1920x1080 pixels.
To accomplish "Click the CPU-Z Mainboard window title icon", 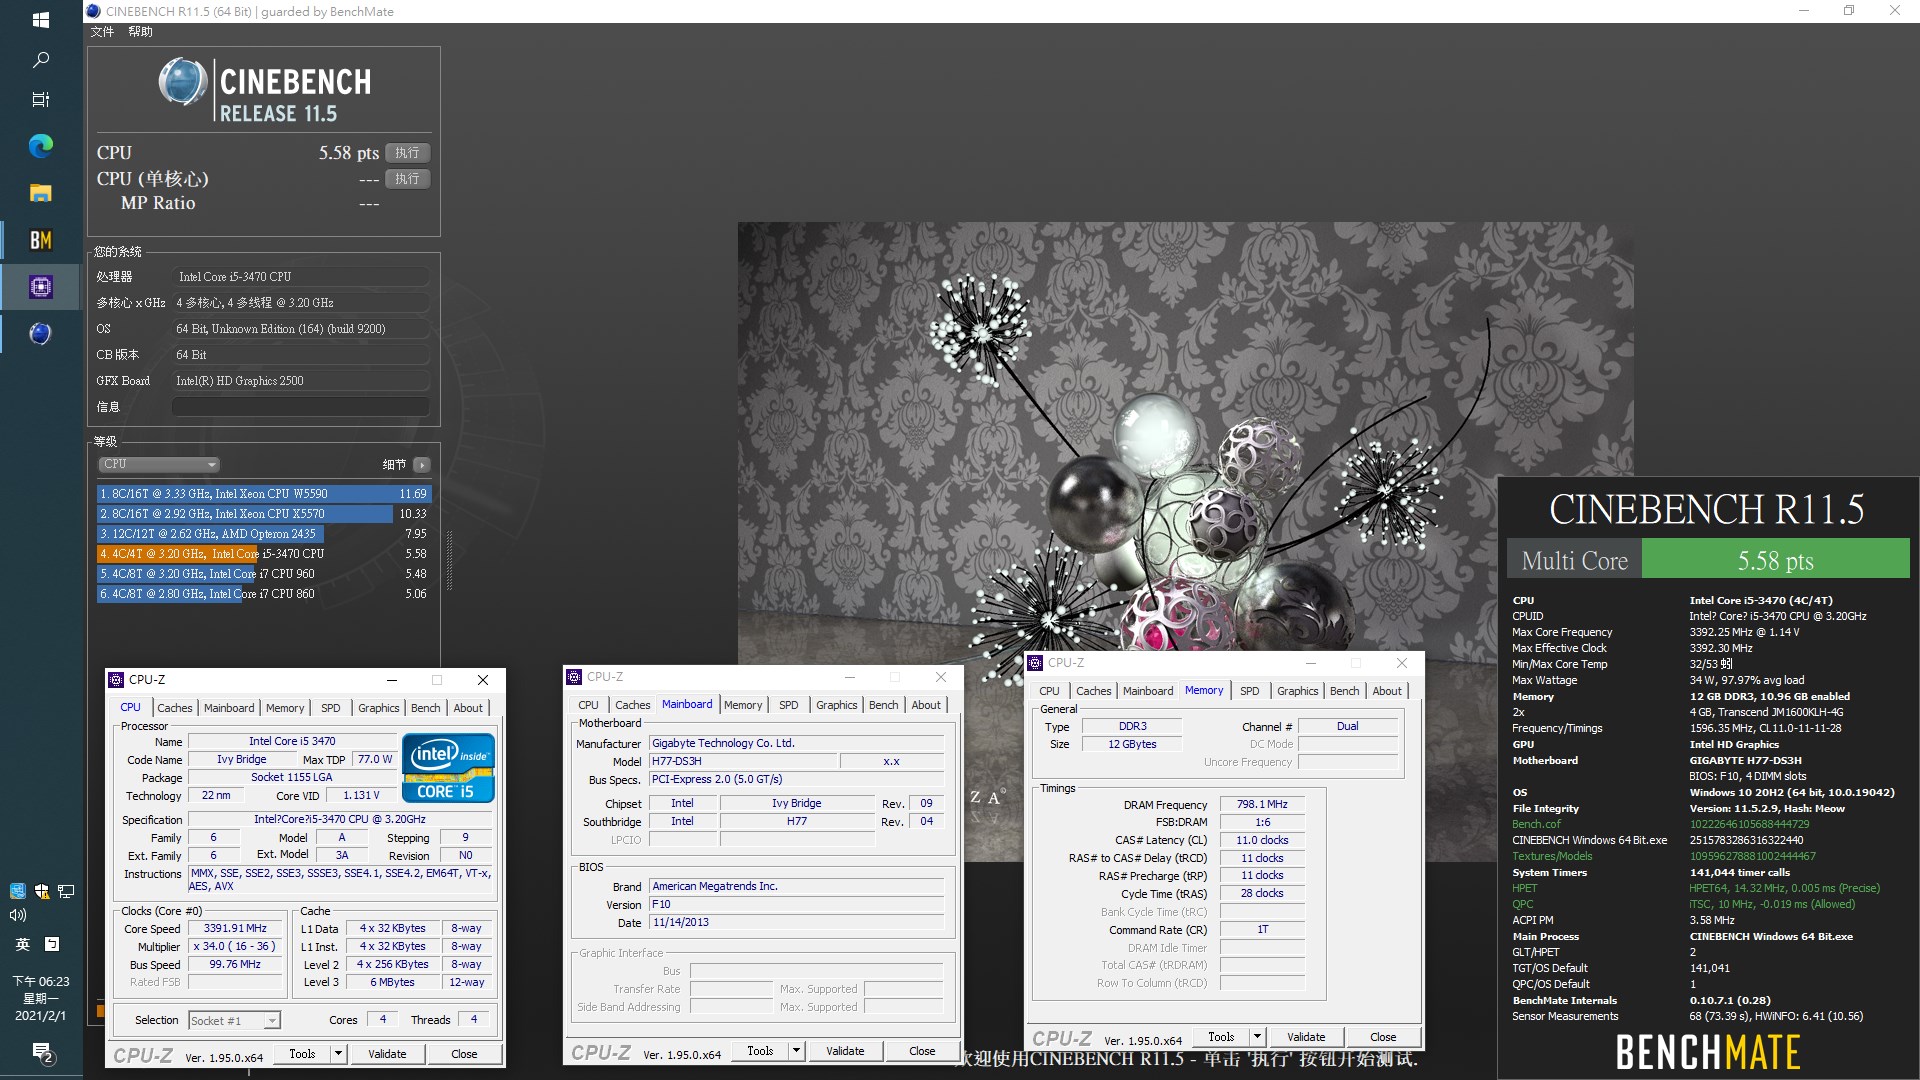I will (x=574, y=677).
